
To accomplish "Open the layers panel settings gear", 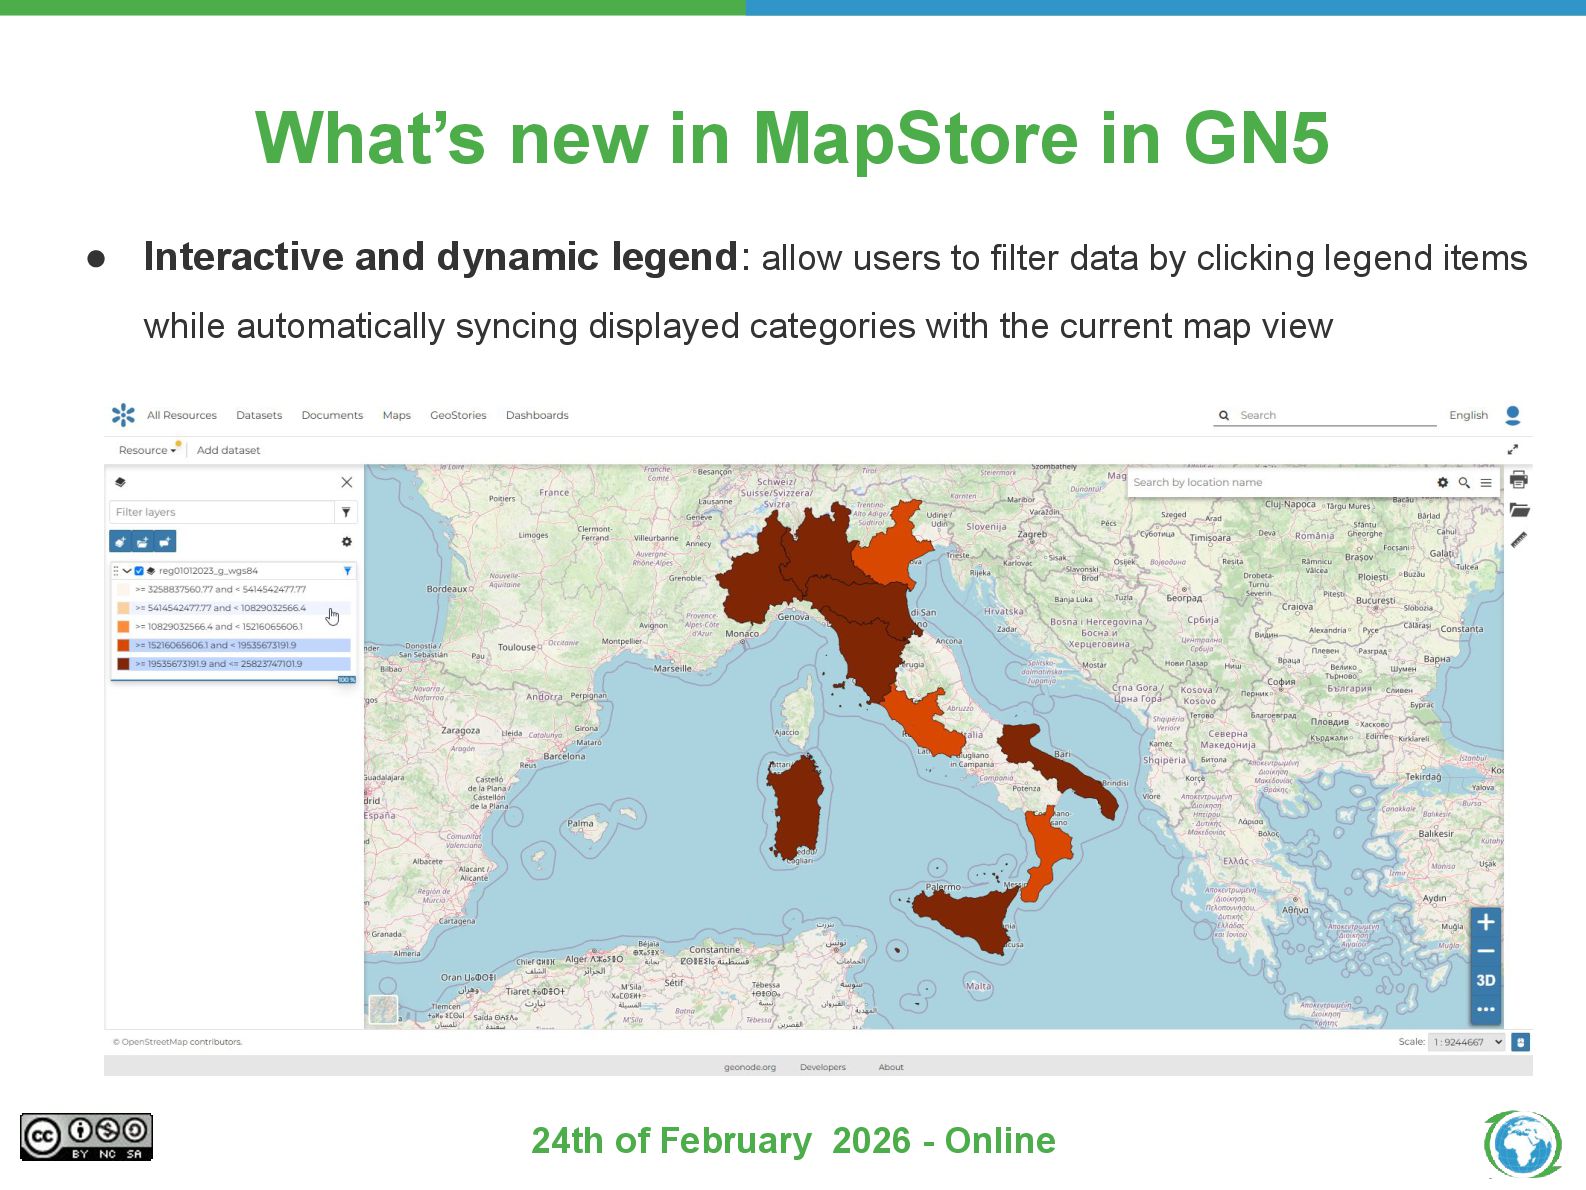I will (347, 542).
